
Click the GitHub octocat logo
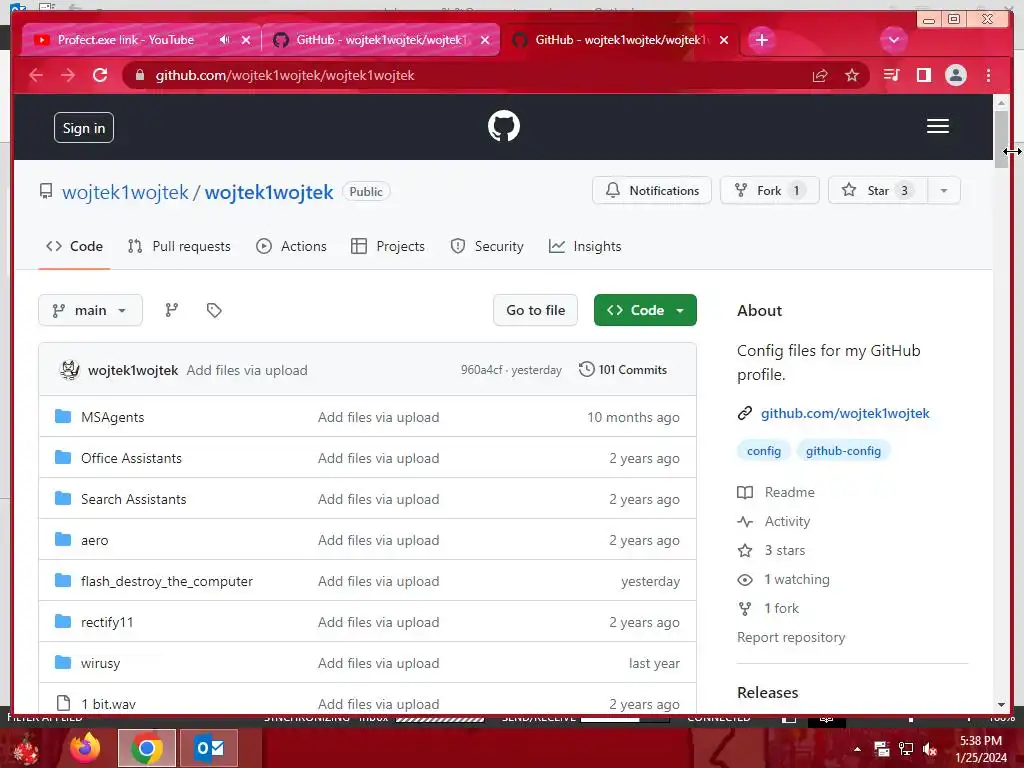tap(504, 126)
